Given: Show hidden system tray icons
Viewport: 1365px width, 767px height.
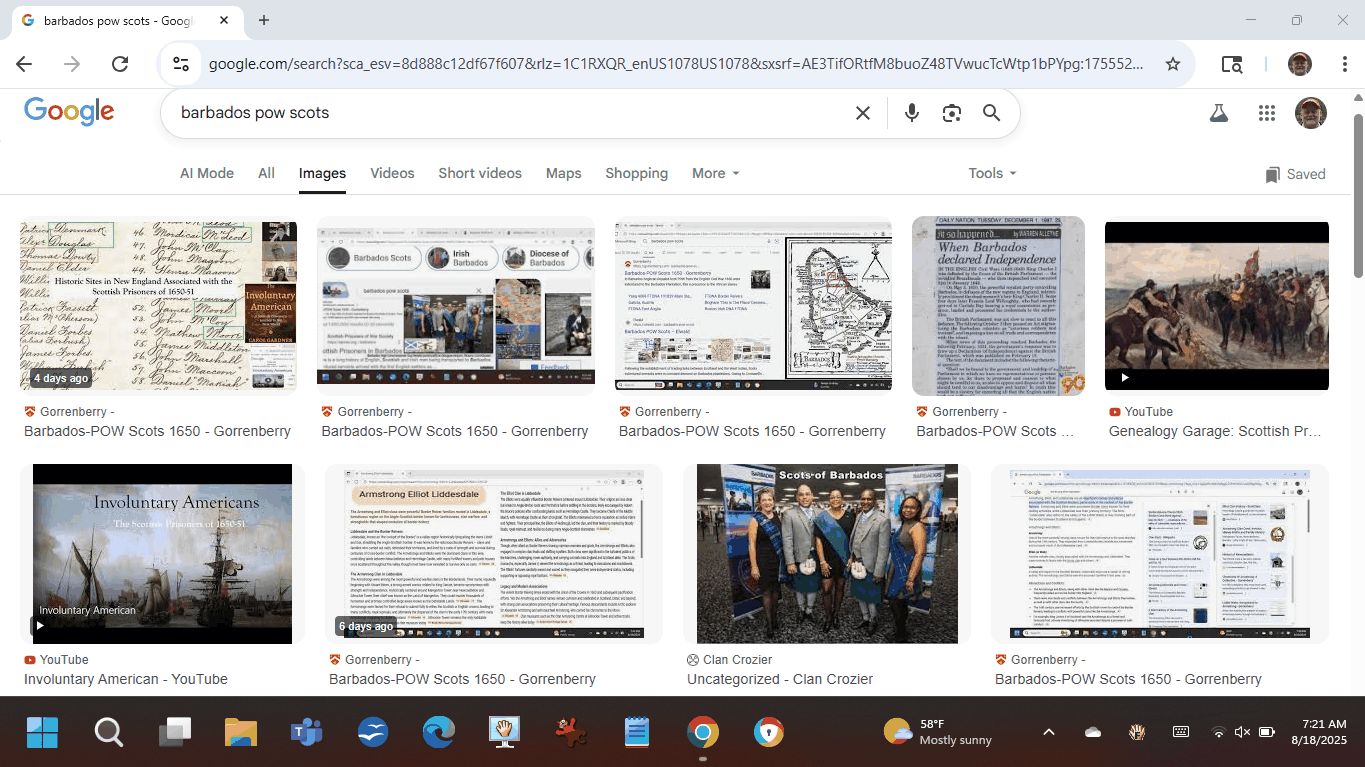Looking at the screenshot, I should pyautogui.click(x=1048, y=732).
